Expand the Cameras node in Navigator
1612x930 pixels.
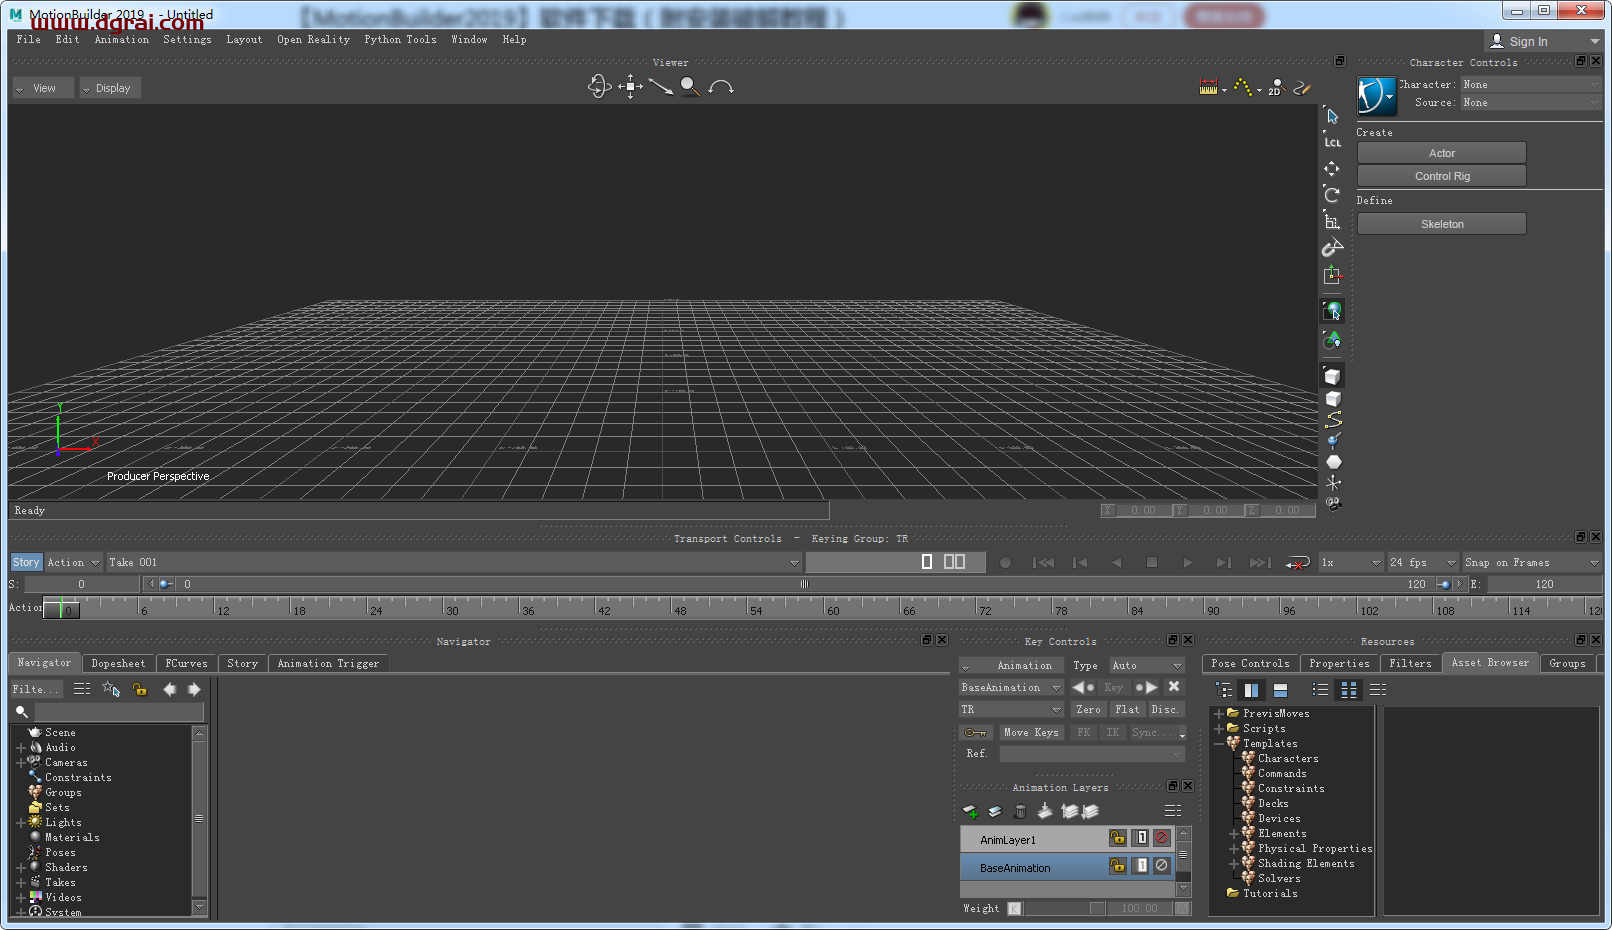click(20, 763)
